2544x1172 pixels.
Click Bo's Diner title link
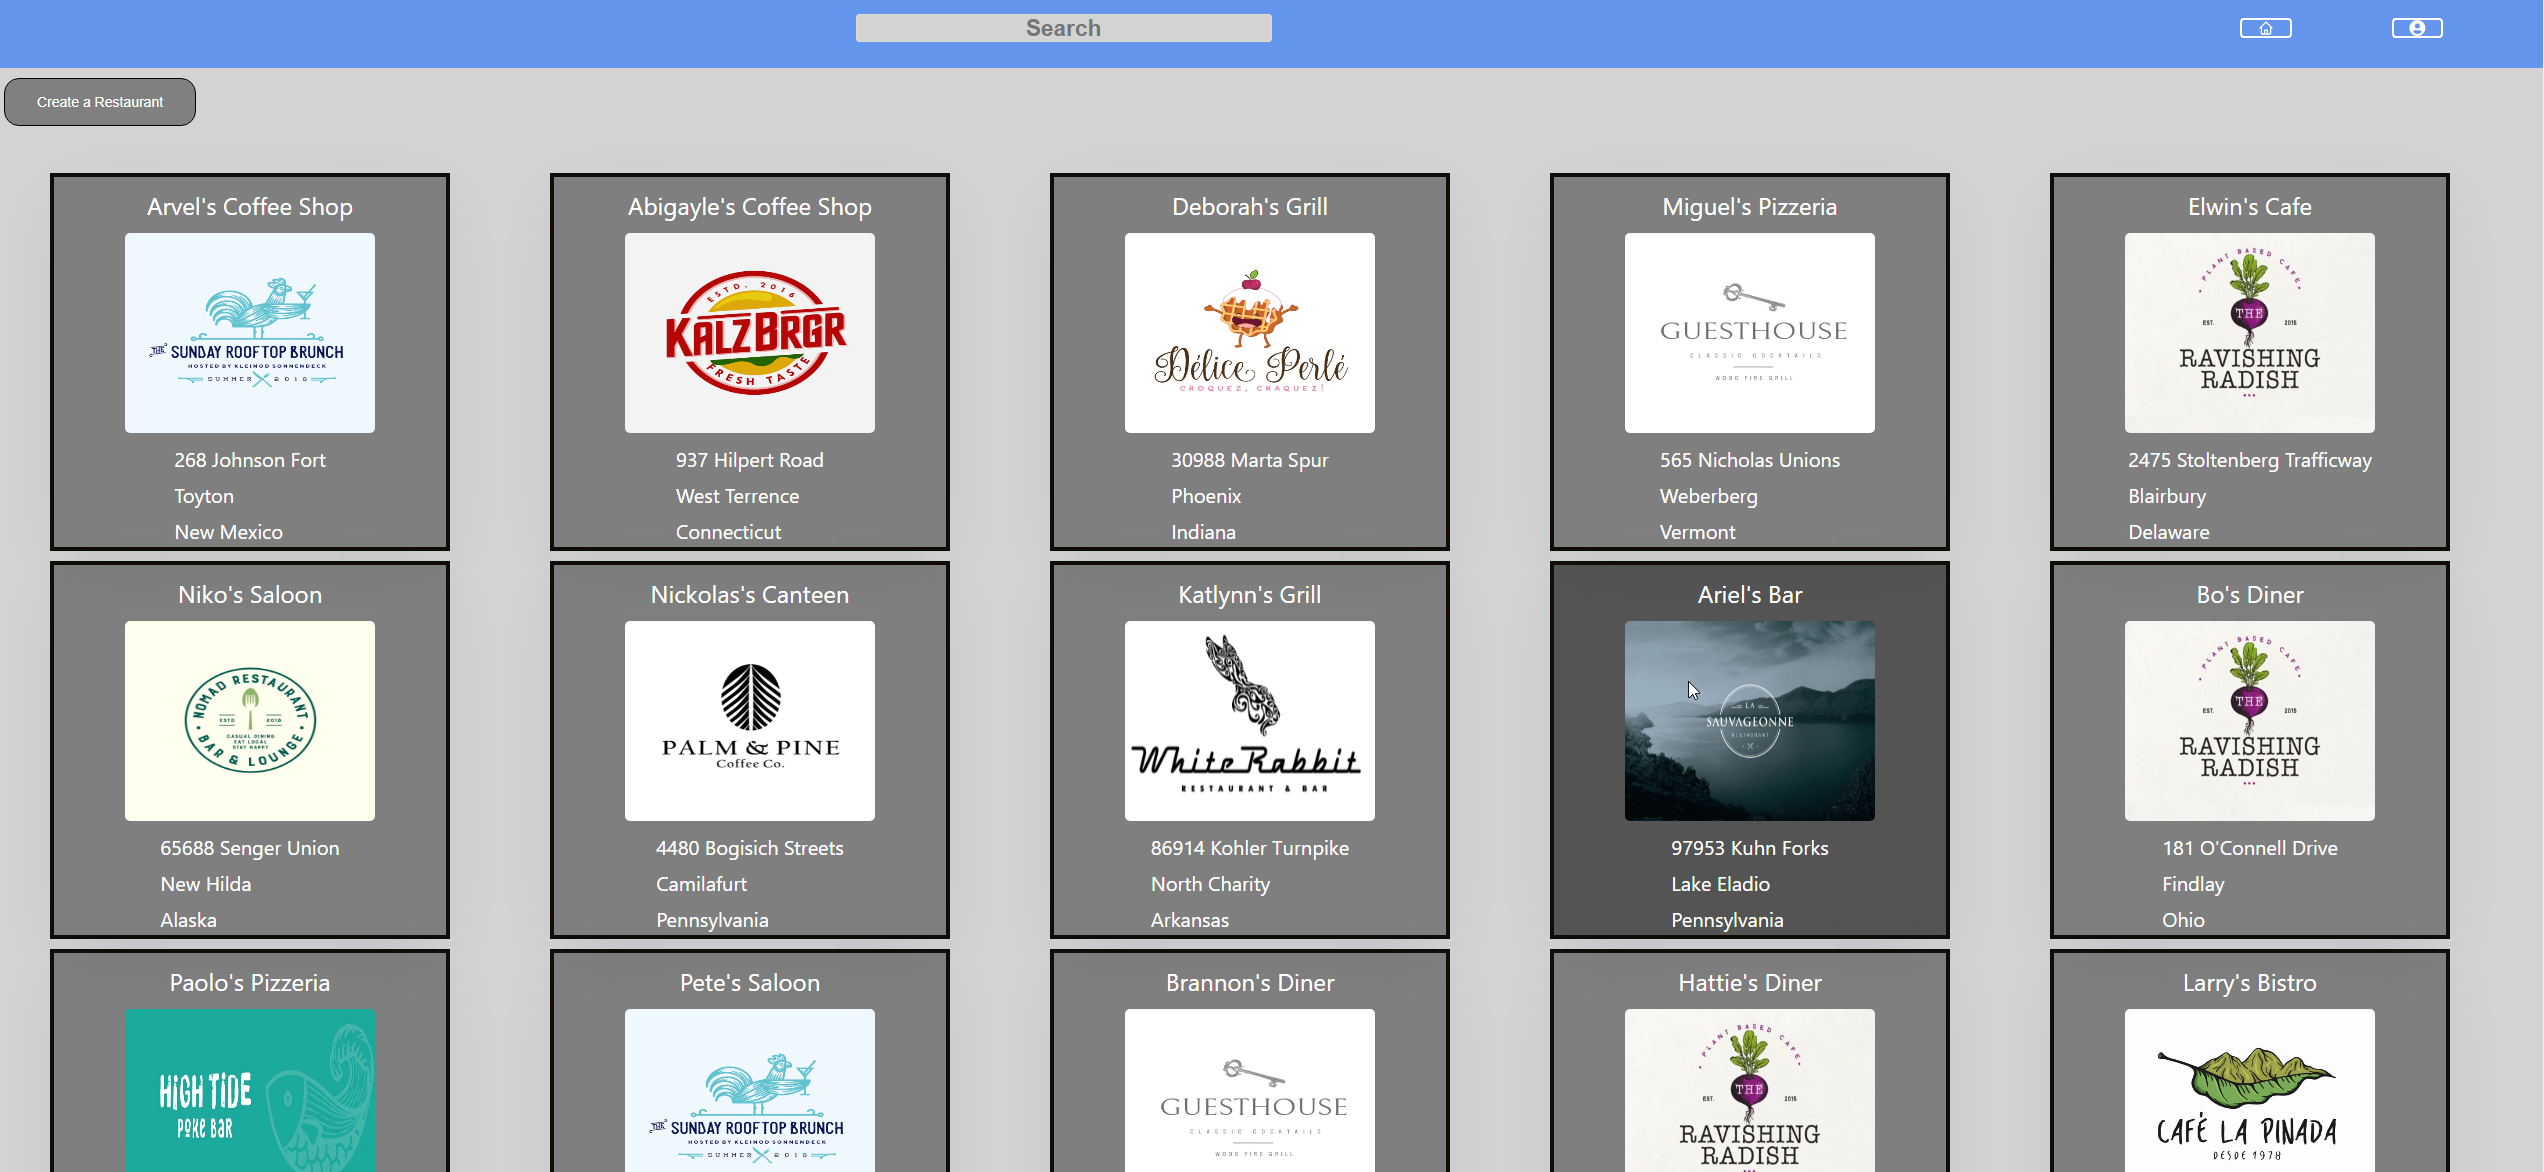tap(2250, 595)
